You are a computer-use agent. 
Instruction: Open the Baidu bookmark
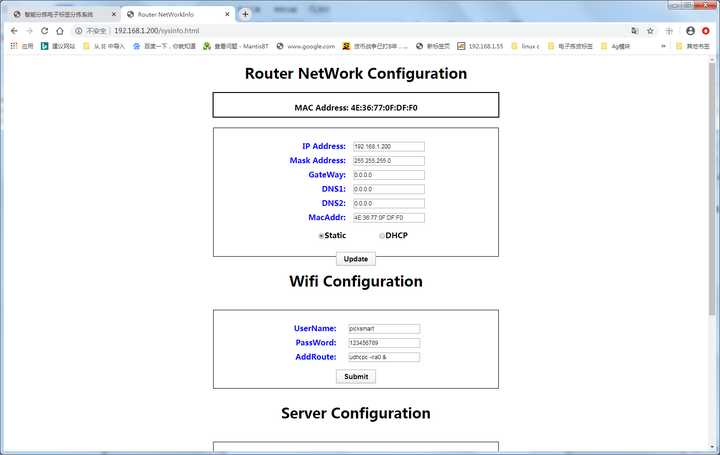click(164, 46)
